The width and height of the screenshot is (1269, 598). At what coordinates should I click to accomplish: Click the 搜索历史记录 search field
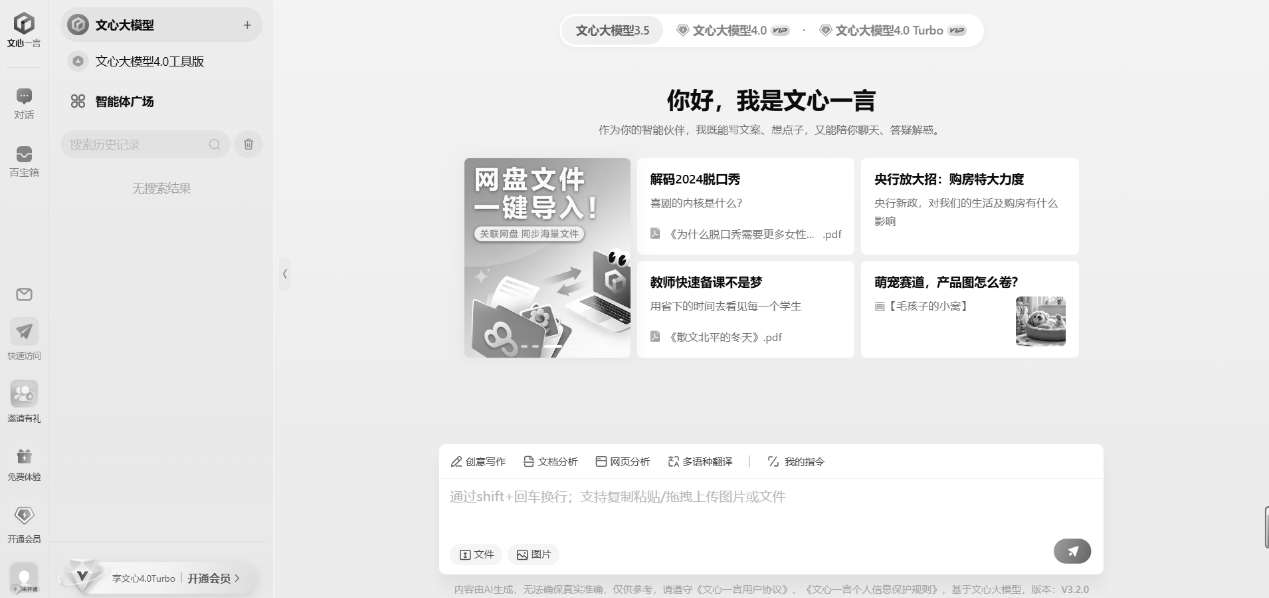[135, 145]
